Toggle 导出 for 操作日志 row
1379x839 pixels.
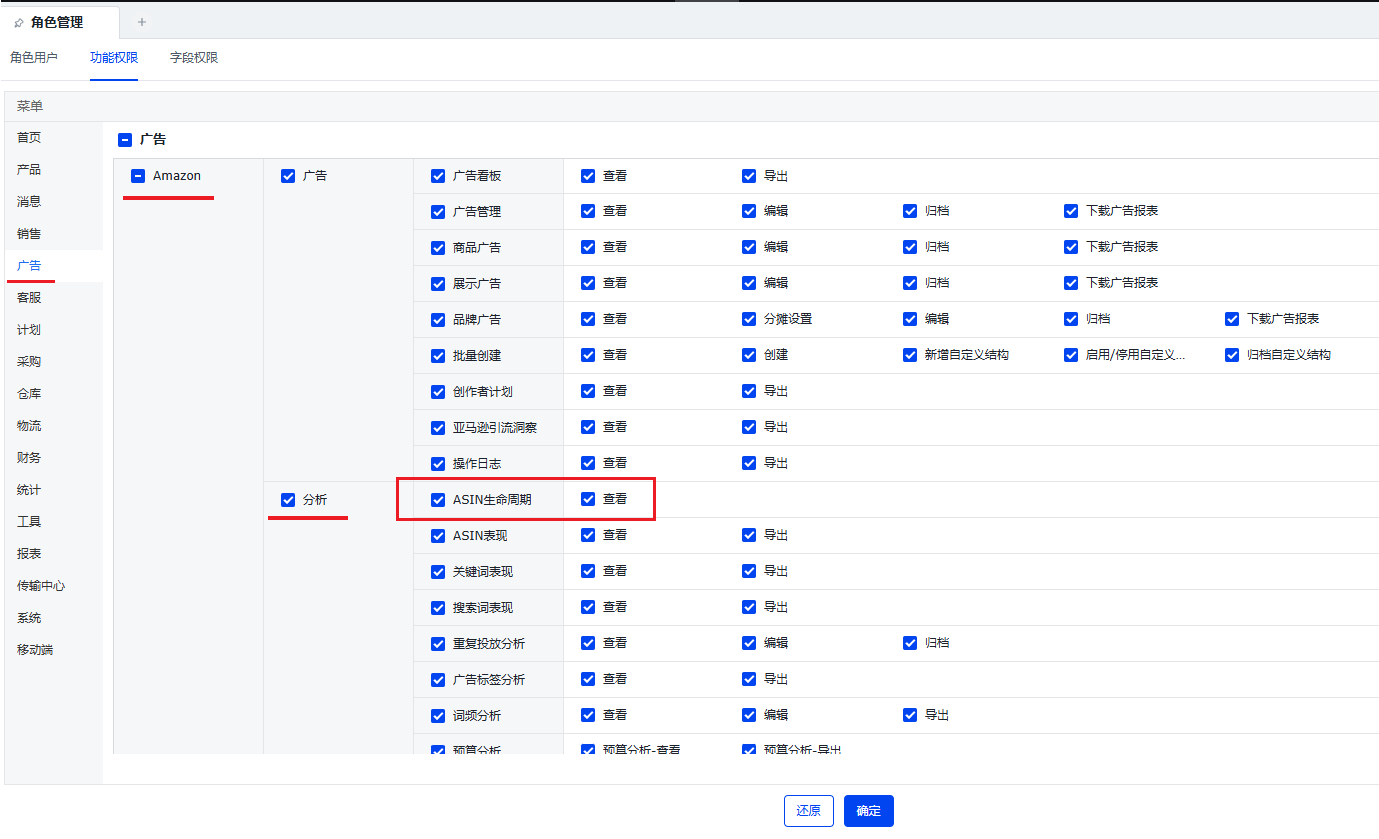(749, 463)
